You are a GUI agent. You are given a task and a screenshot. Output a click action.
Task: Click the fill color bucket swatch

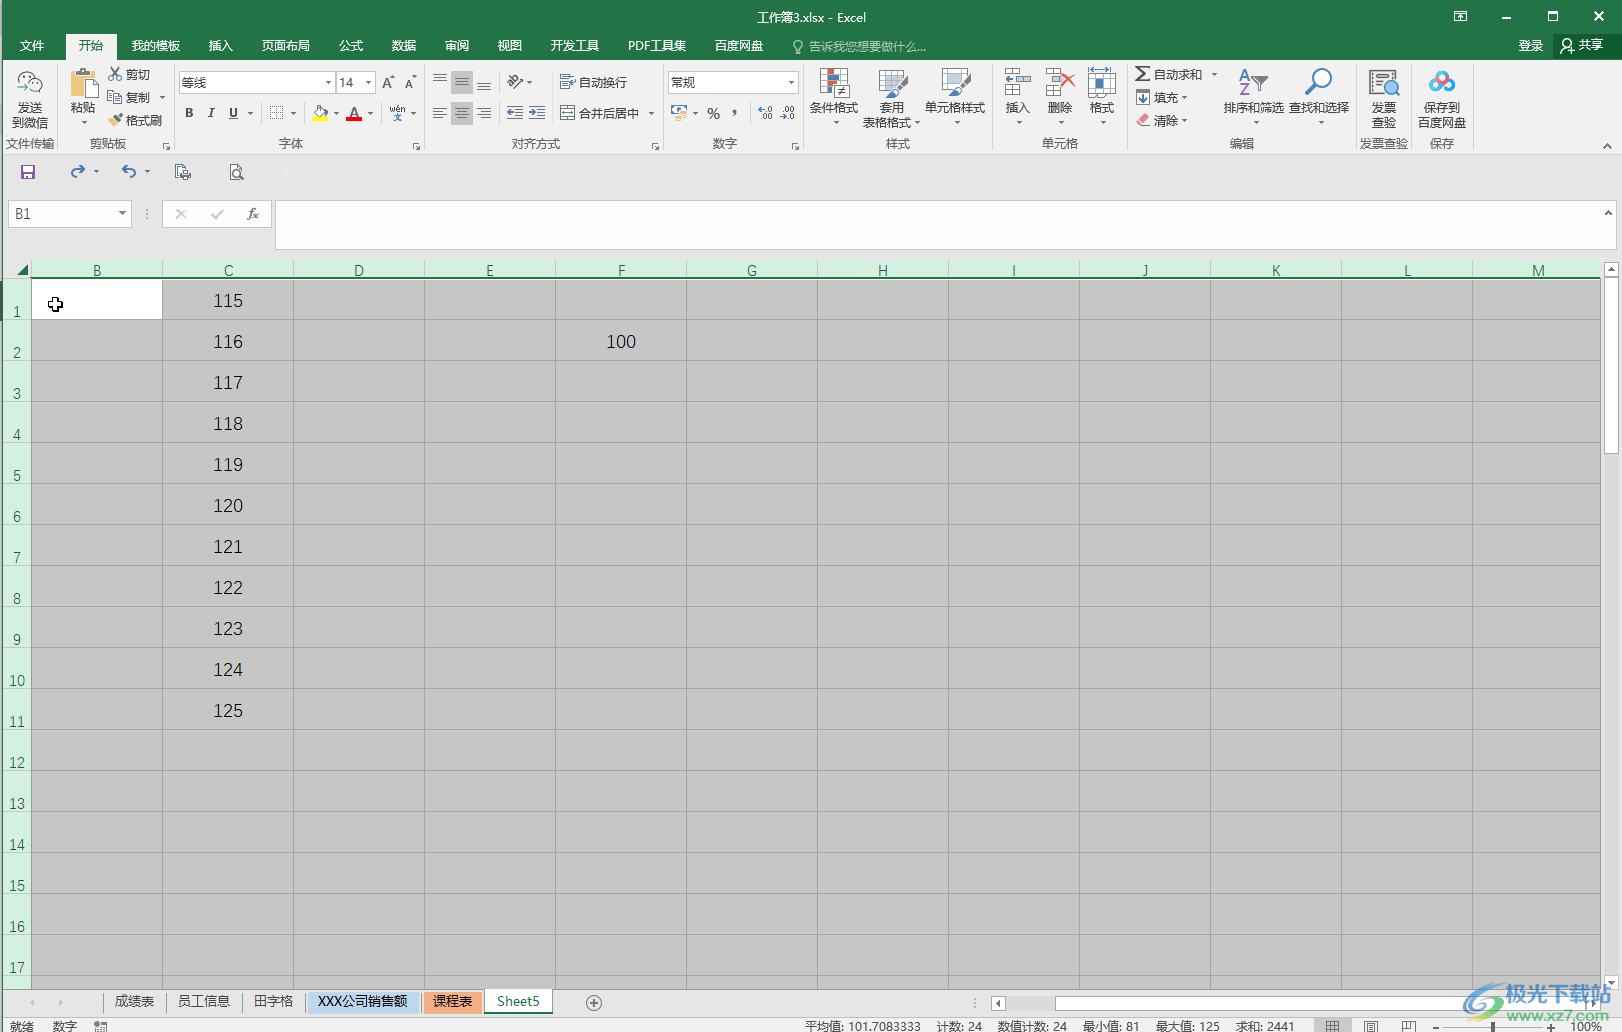coord(320,113)
